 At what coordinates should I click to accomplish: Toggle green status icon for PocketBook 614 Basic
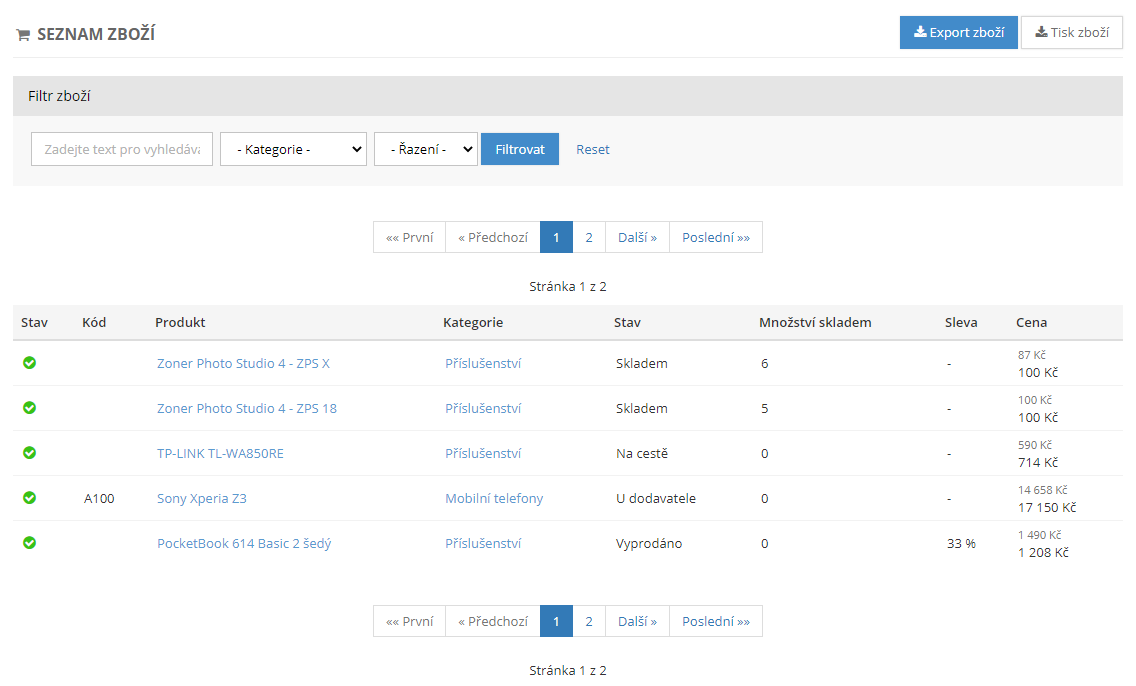[x=30, y=543]
